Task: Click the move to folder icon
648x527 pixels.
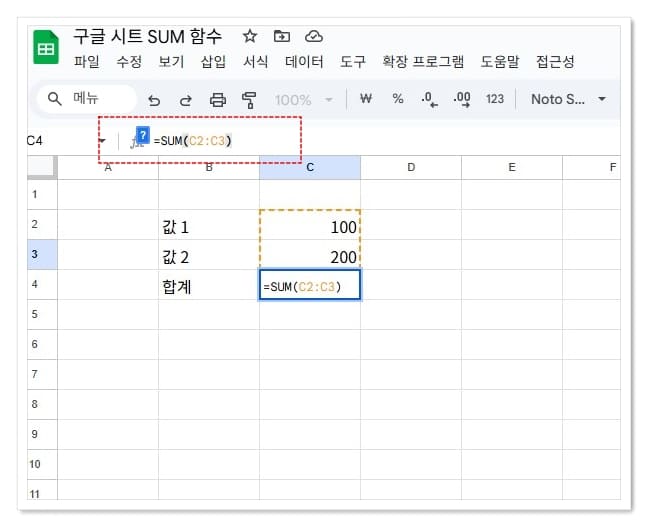Action: [x=282, y=36]
